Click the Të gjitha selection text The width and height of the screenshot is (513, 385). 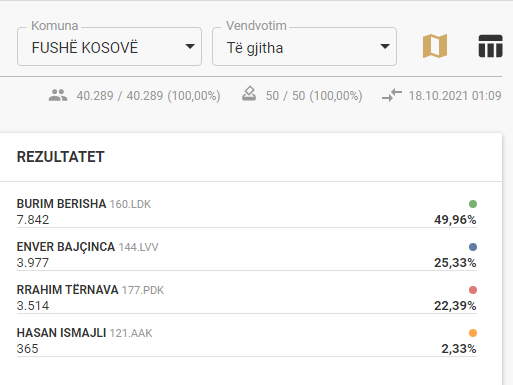[x=255, y=48]
